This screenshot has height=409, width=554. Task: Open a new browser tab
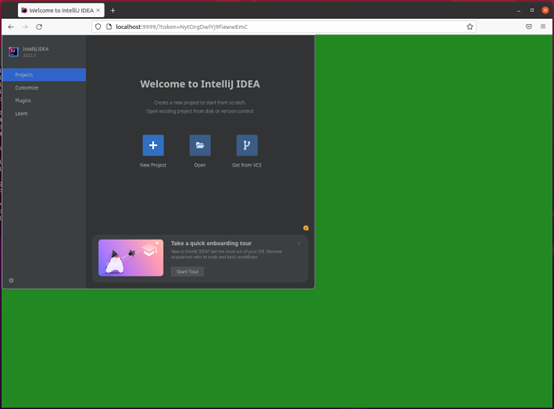113,11
